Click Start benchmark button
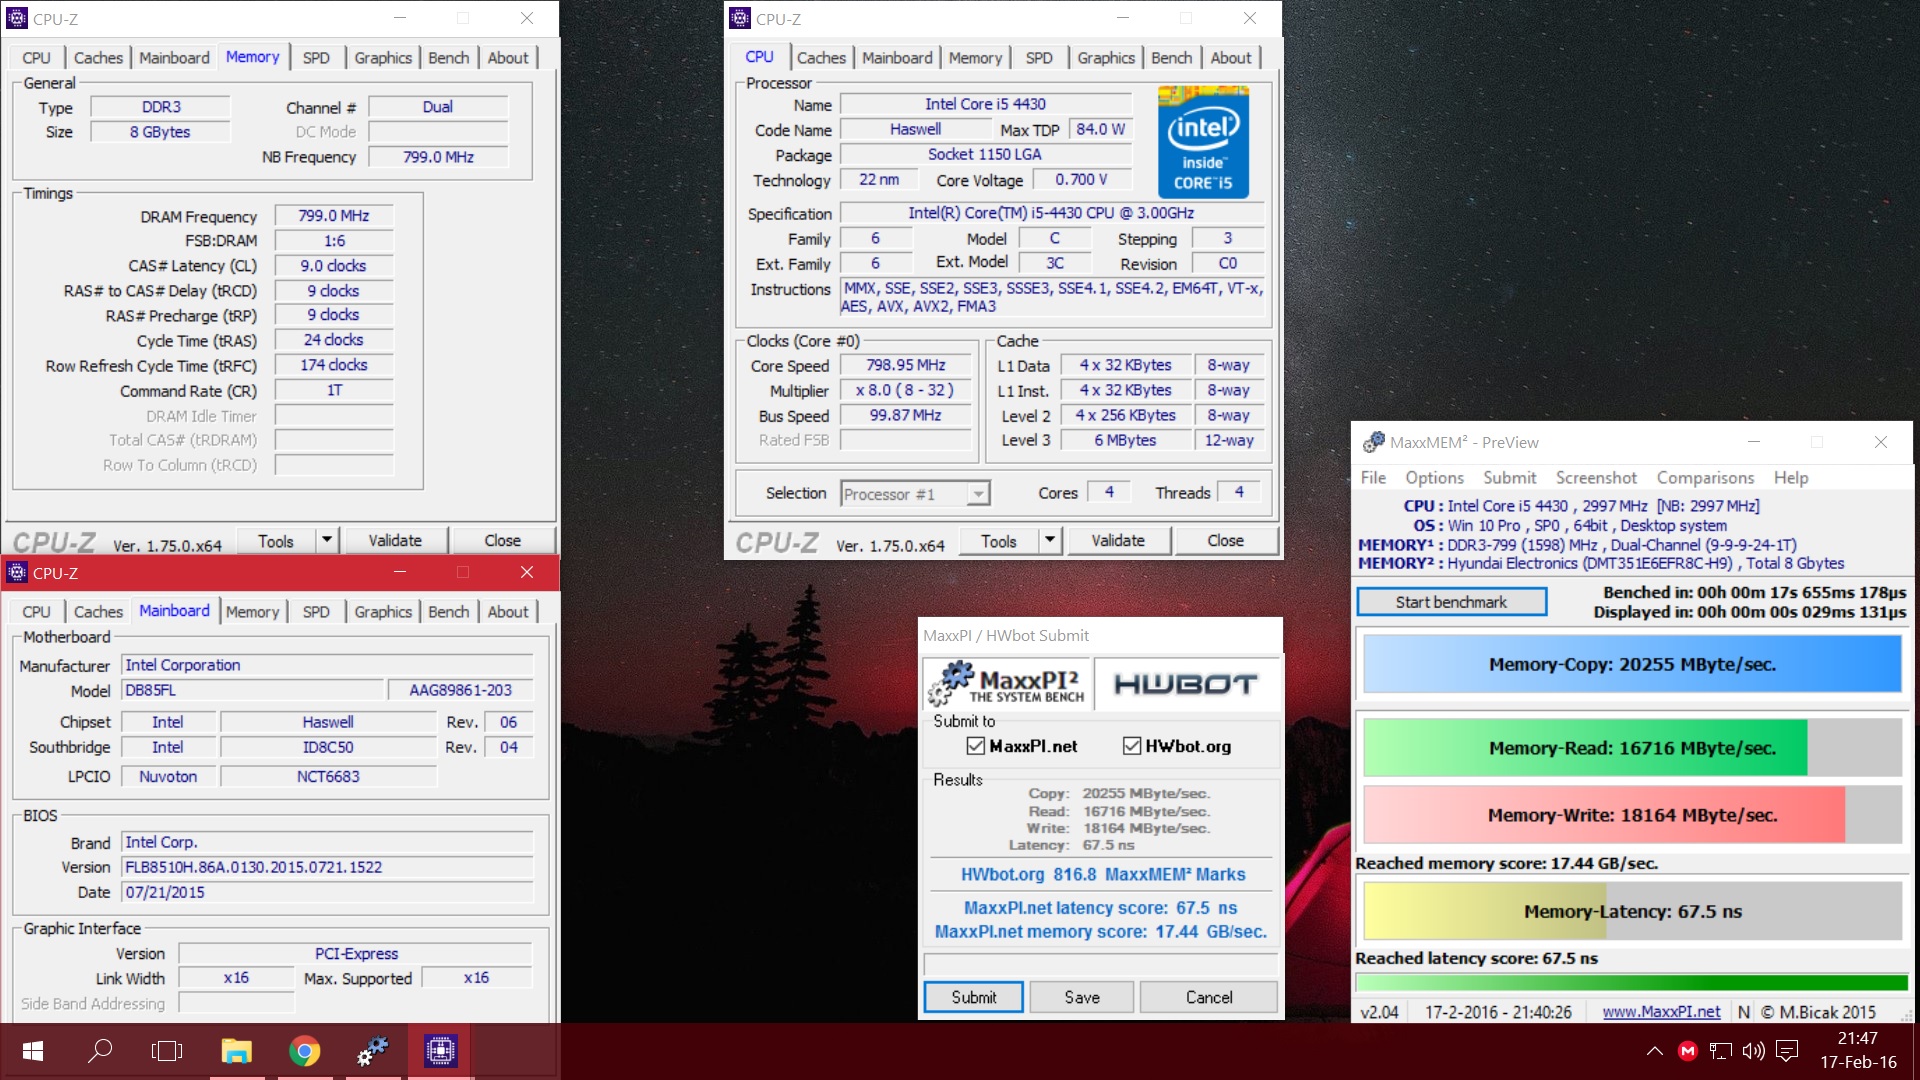The width and height of the screenshot is (1920, 1080). [1451, 602]
